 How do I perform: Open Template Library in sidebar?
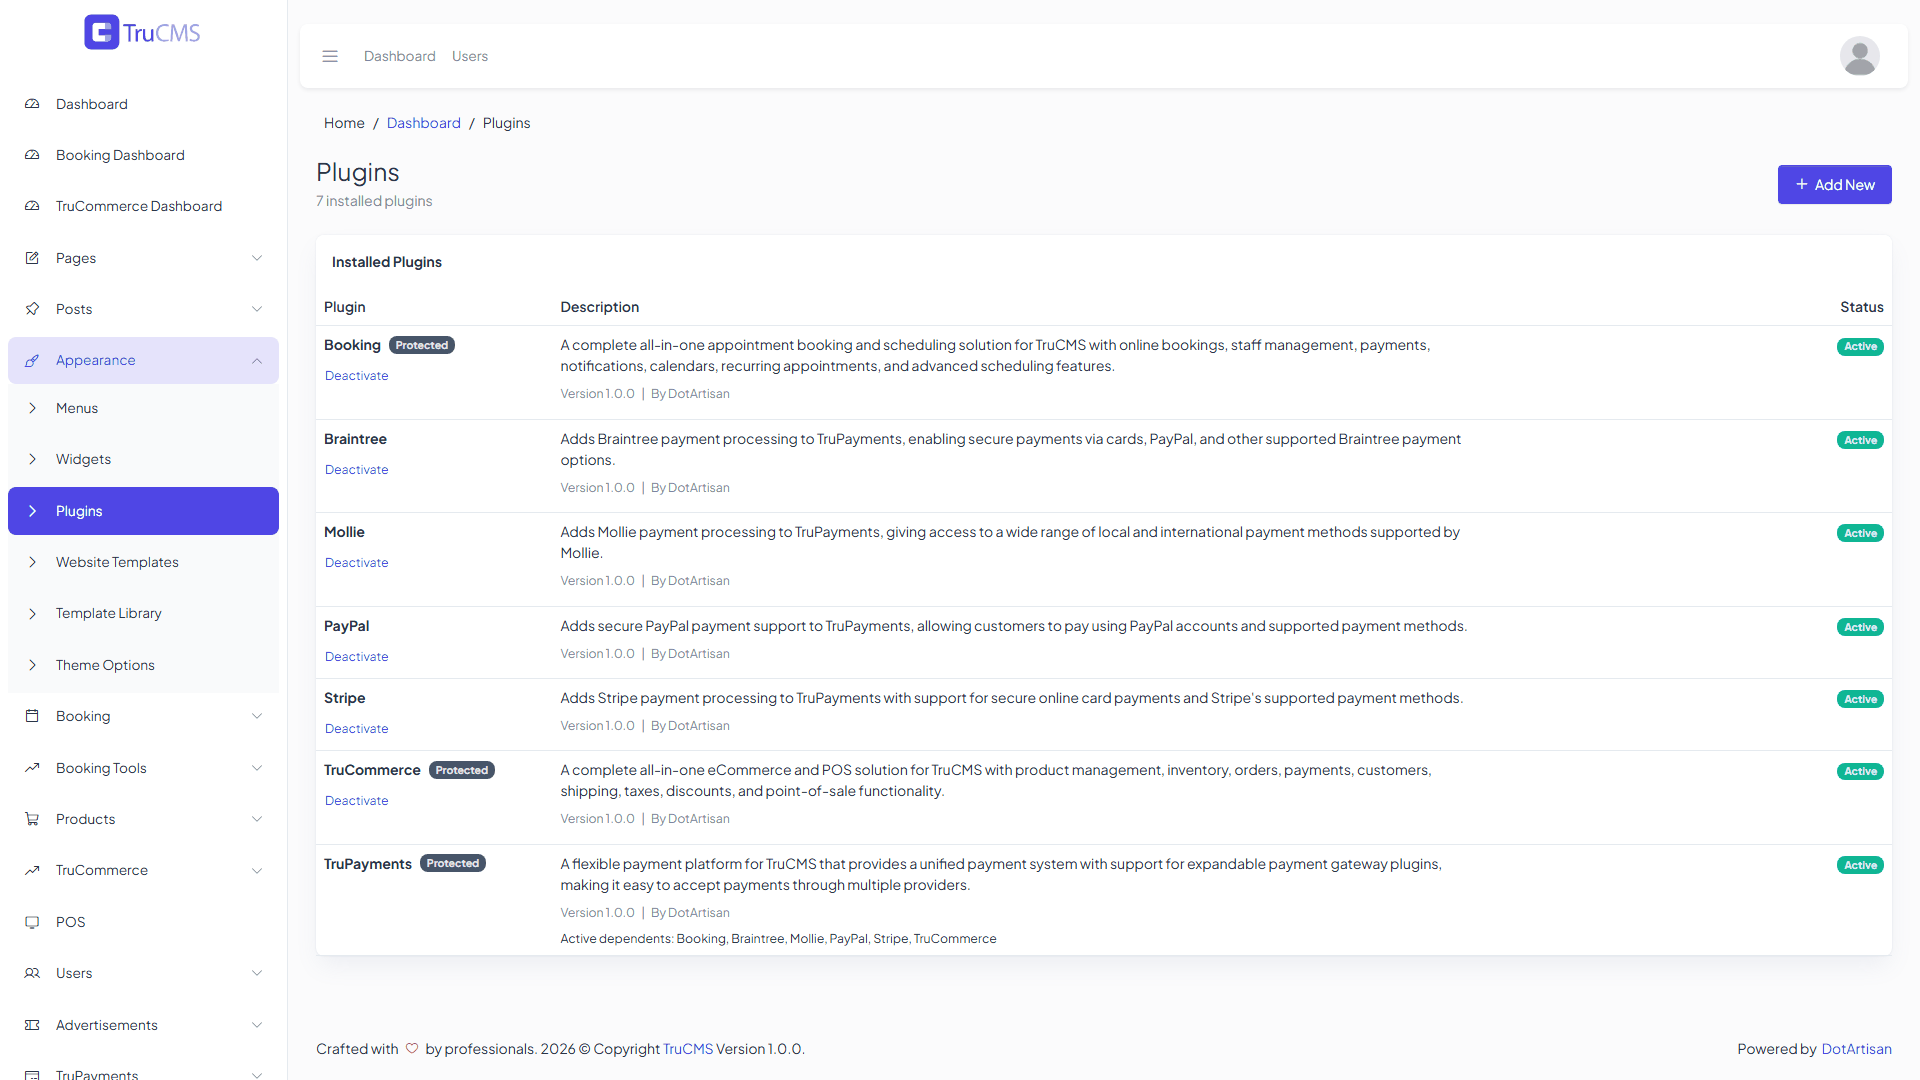pos(143,613)
